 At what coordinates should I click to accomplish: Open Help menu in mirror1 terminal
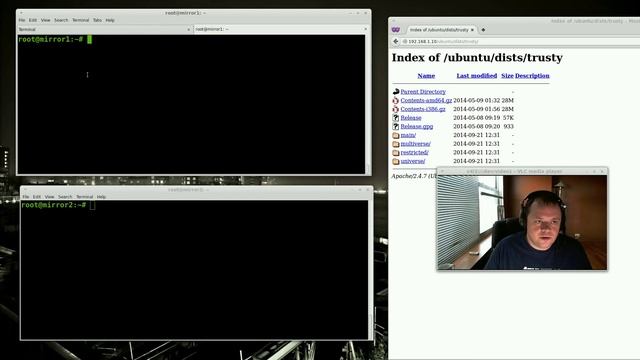[110, 20]
